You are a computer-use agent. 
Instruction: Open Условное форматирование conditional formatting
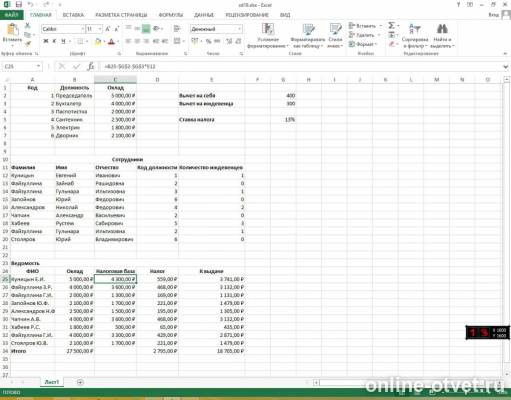[268, 35]
